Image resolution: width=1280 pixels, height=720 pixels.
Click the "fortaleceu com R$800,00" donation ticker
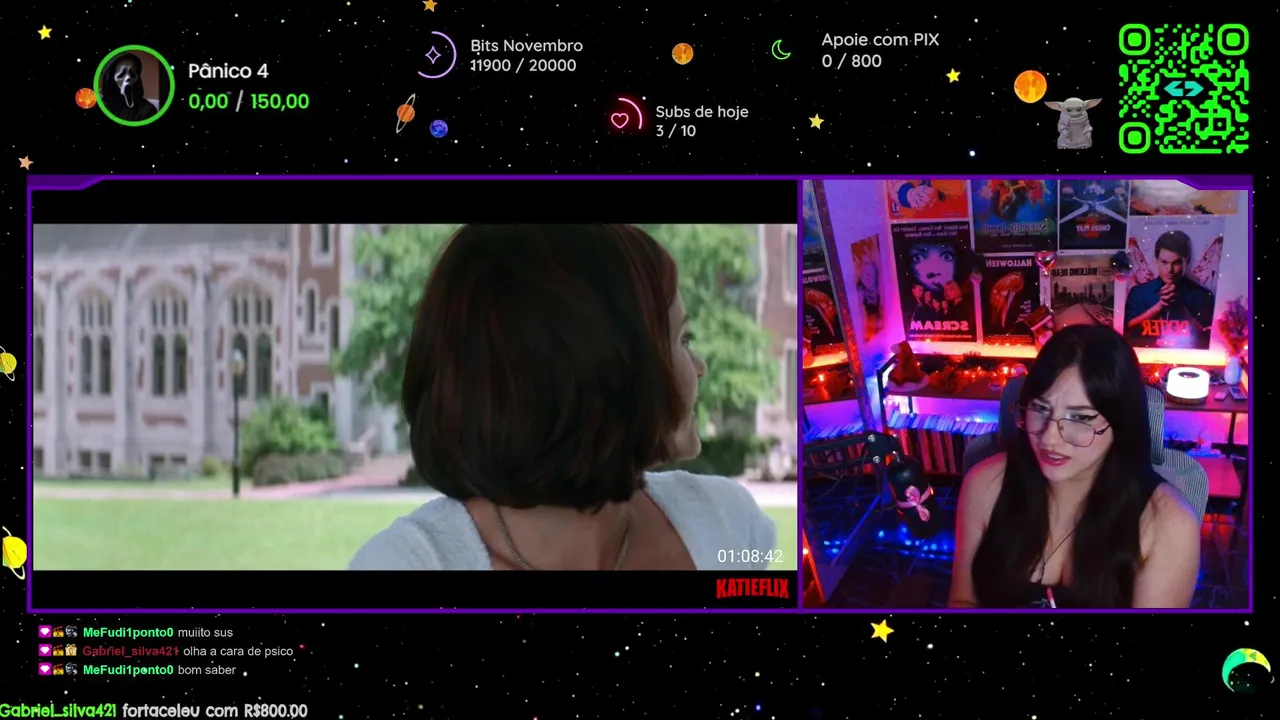pyautogui.click(x=215, y=711)
